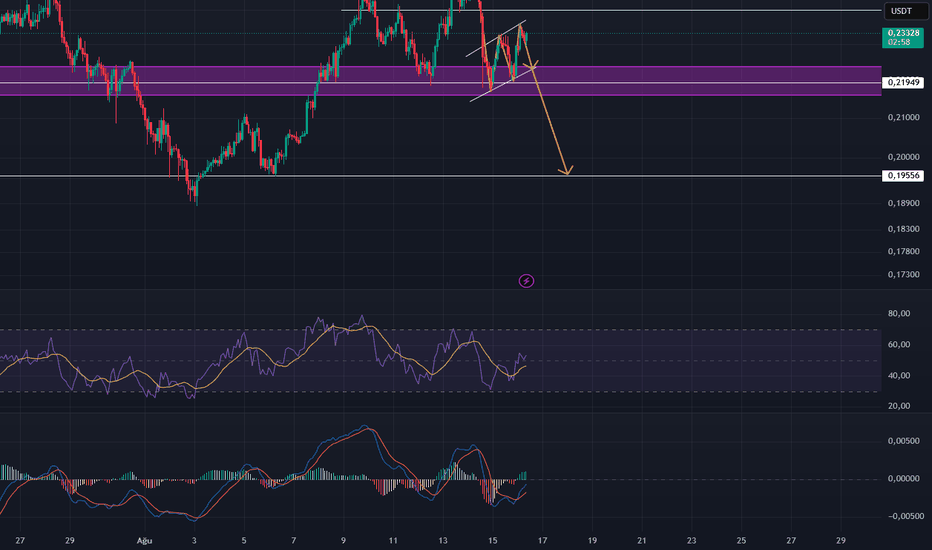Click the MACD 0,00500 scale value
Image resolution: width=932 pixels, height=550 pixels.
click(x=903, y=441)
